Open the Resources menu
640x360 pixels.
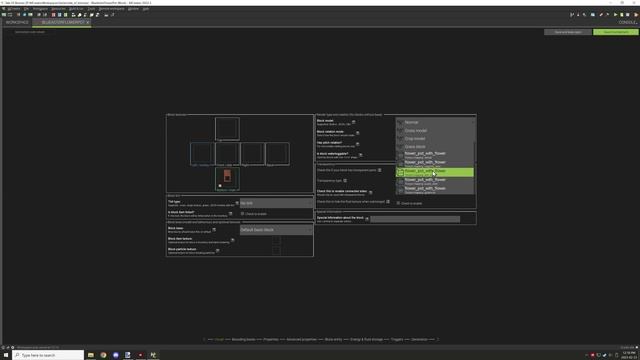click(58, 9)
